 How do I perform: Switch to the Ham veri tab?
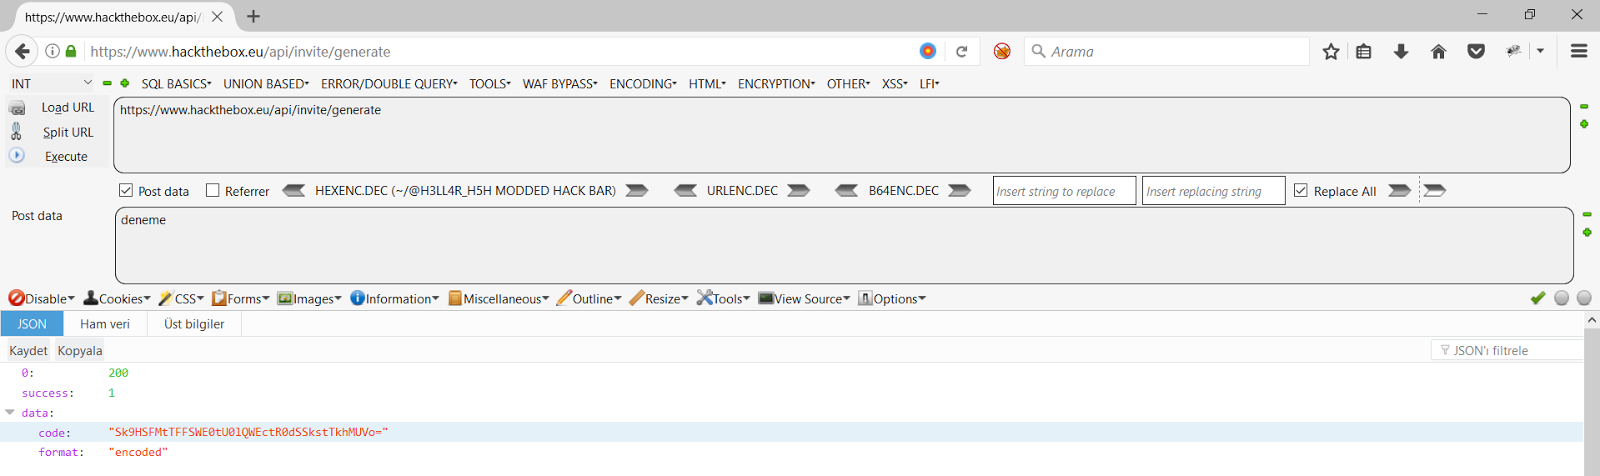(105, 324)
